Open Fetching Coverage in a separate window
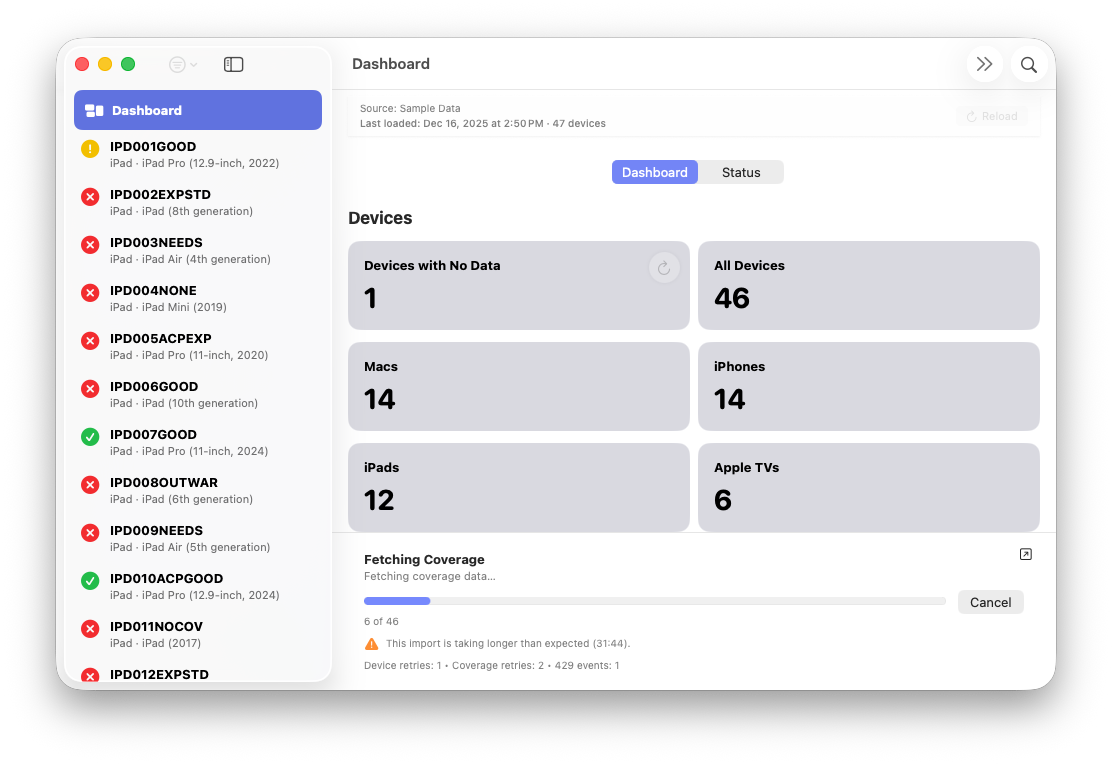Viewport: 1112px width, 764px height. click(x=1025, y=553)
